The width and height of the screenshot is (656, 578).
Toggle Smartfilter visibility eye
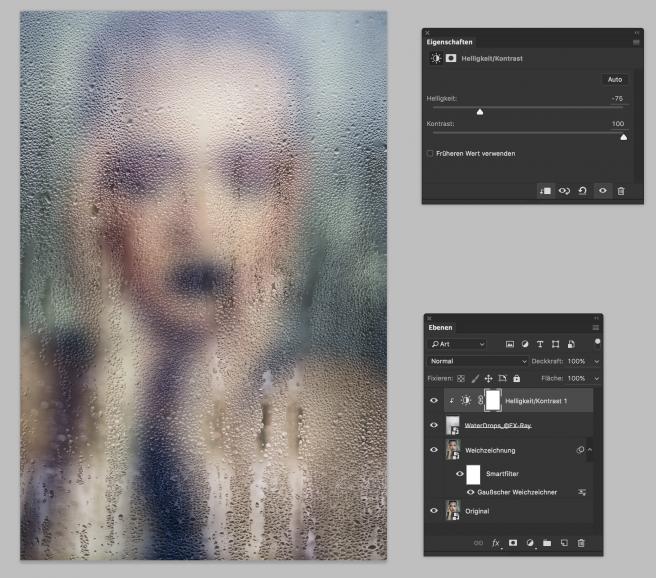click(x=460, y=474)
